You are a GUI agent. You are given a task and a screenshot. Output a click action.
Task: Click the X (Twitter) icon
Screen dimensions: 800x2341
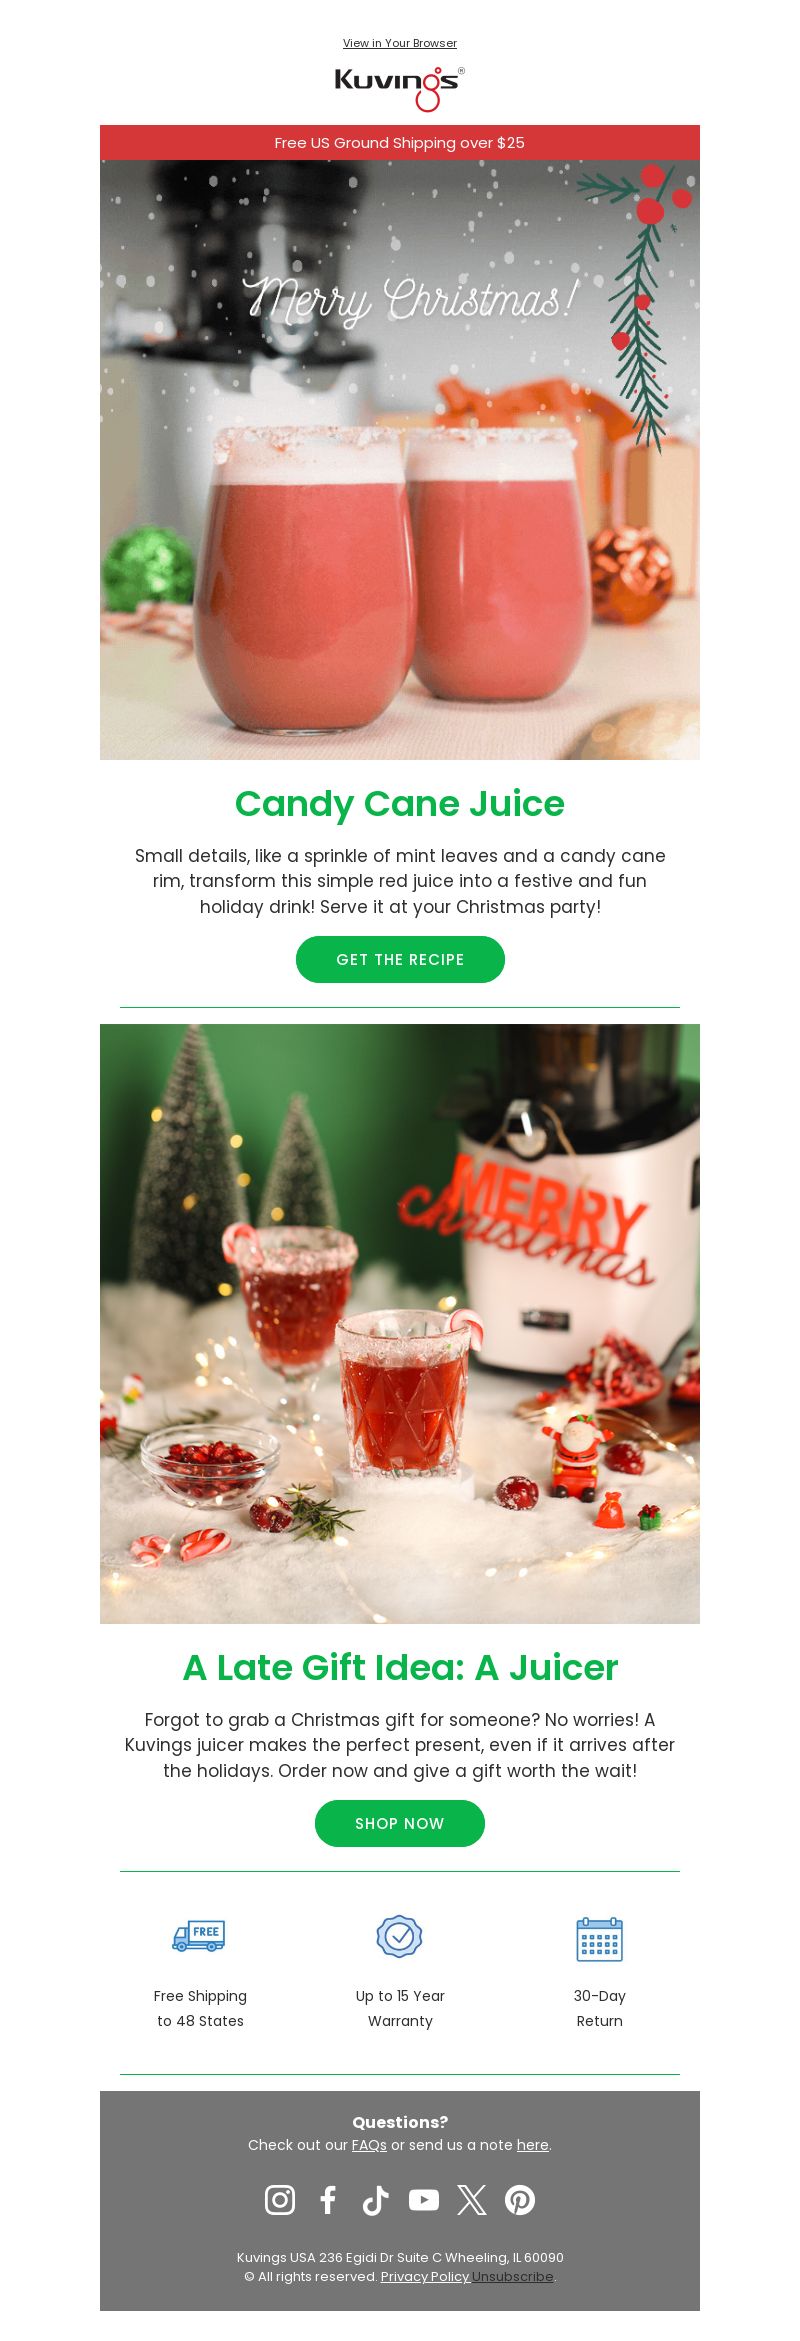[472, 2200]
